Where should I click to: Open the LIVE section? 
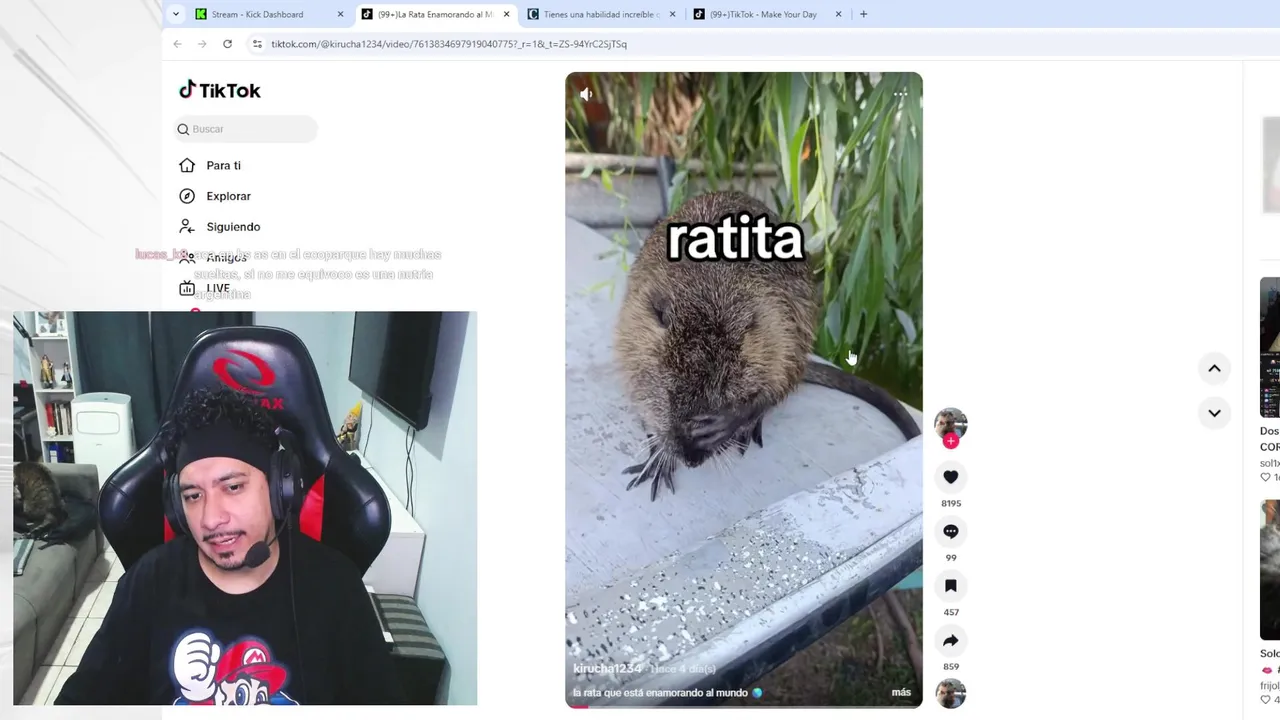(218, 288)
